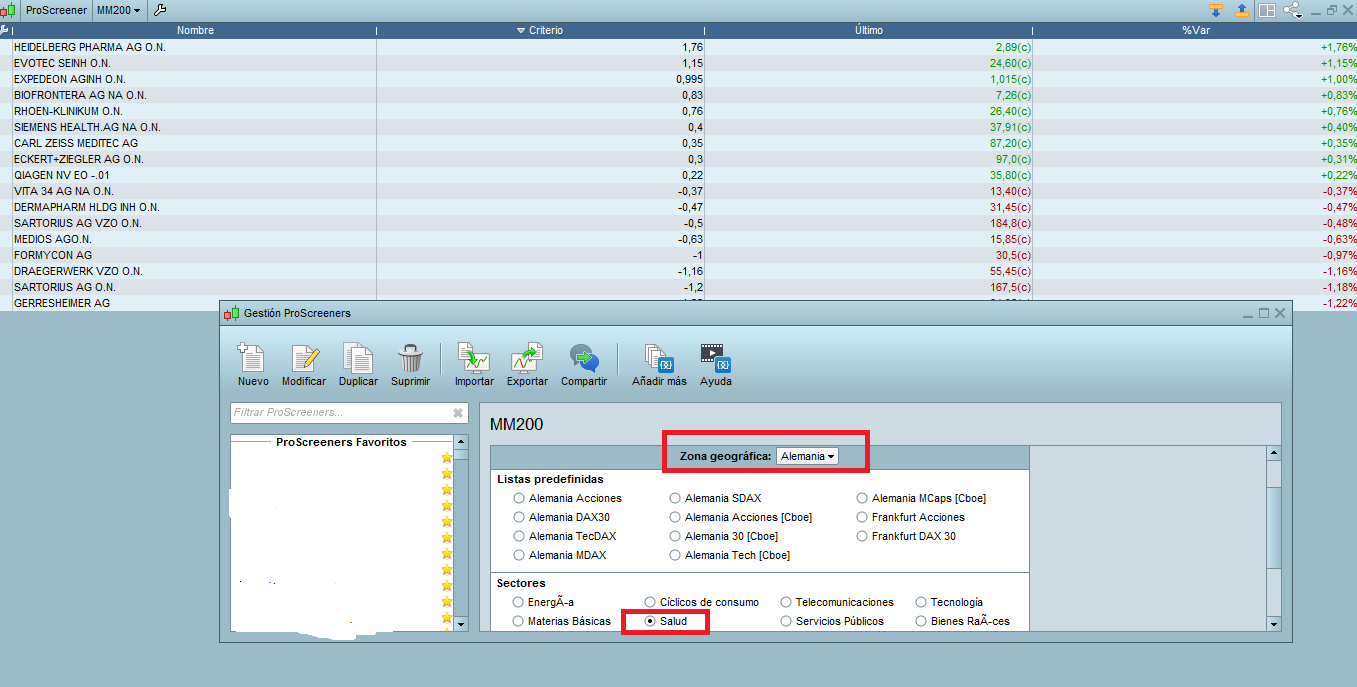
Task: Open the share dropdown in the top bar
Action: [1295, 10]
